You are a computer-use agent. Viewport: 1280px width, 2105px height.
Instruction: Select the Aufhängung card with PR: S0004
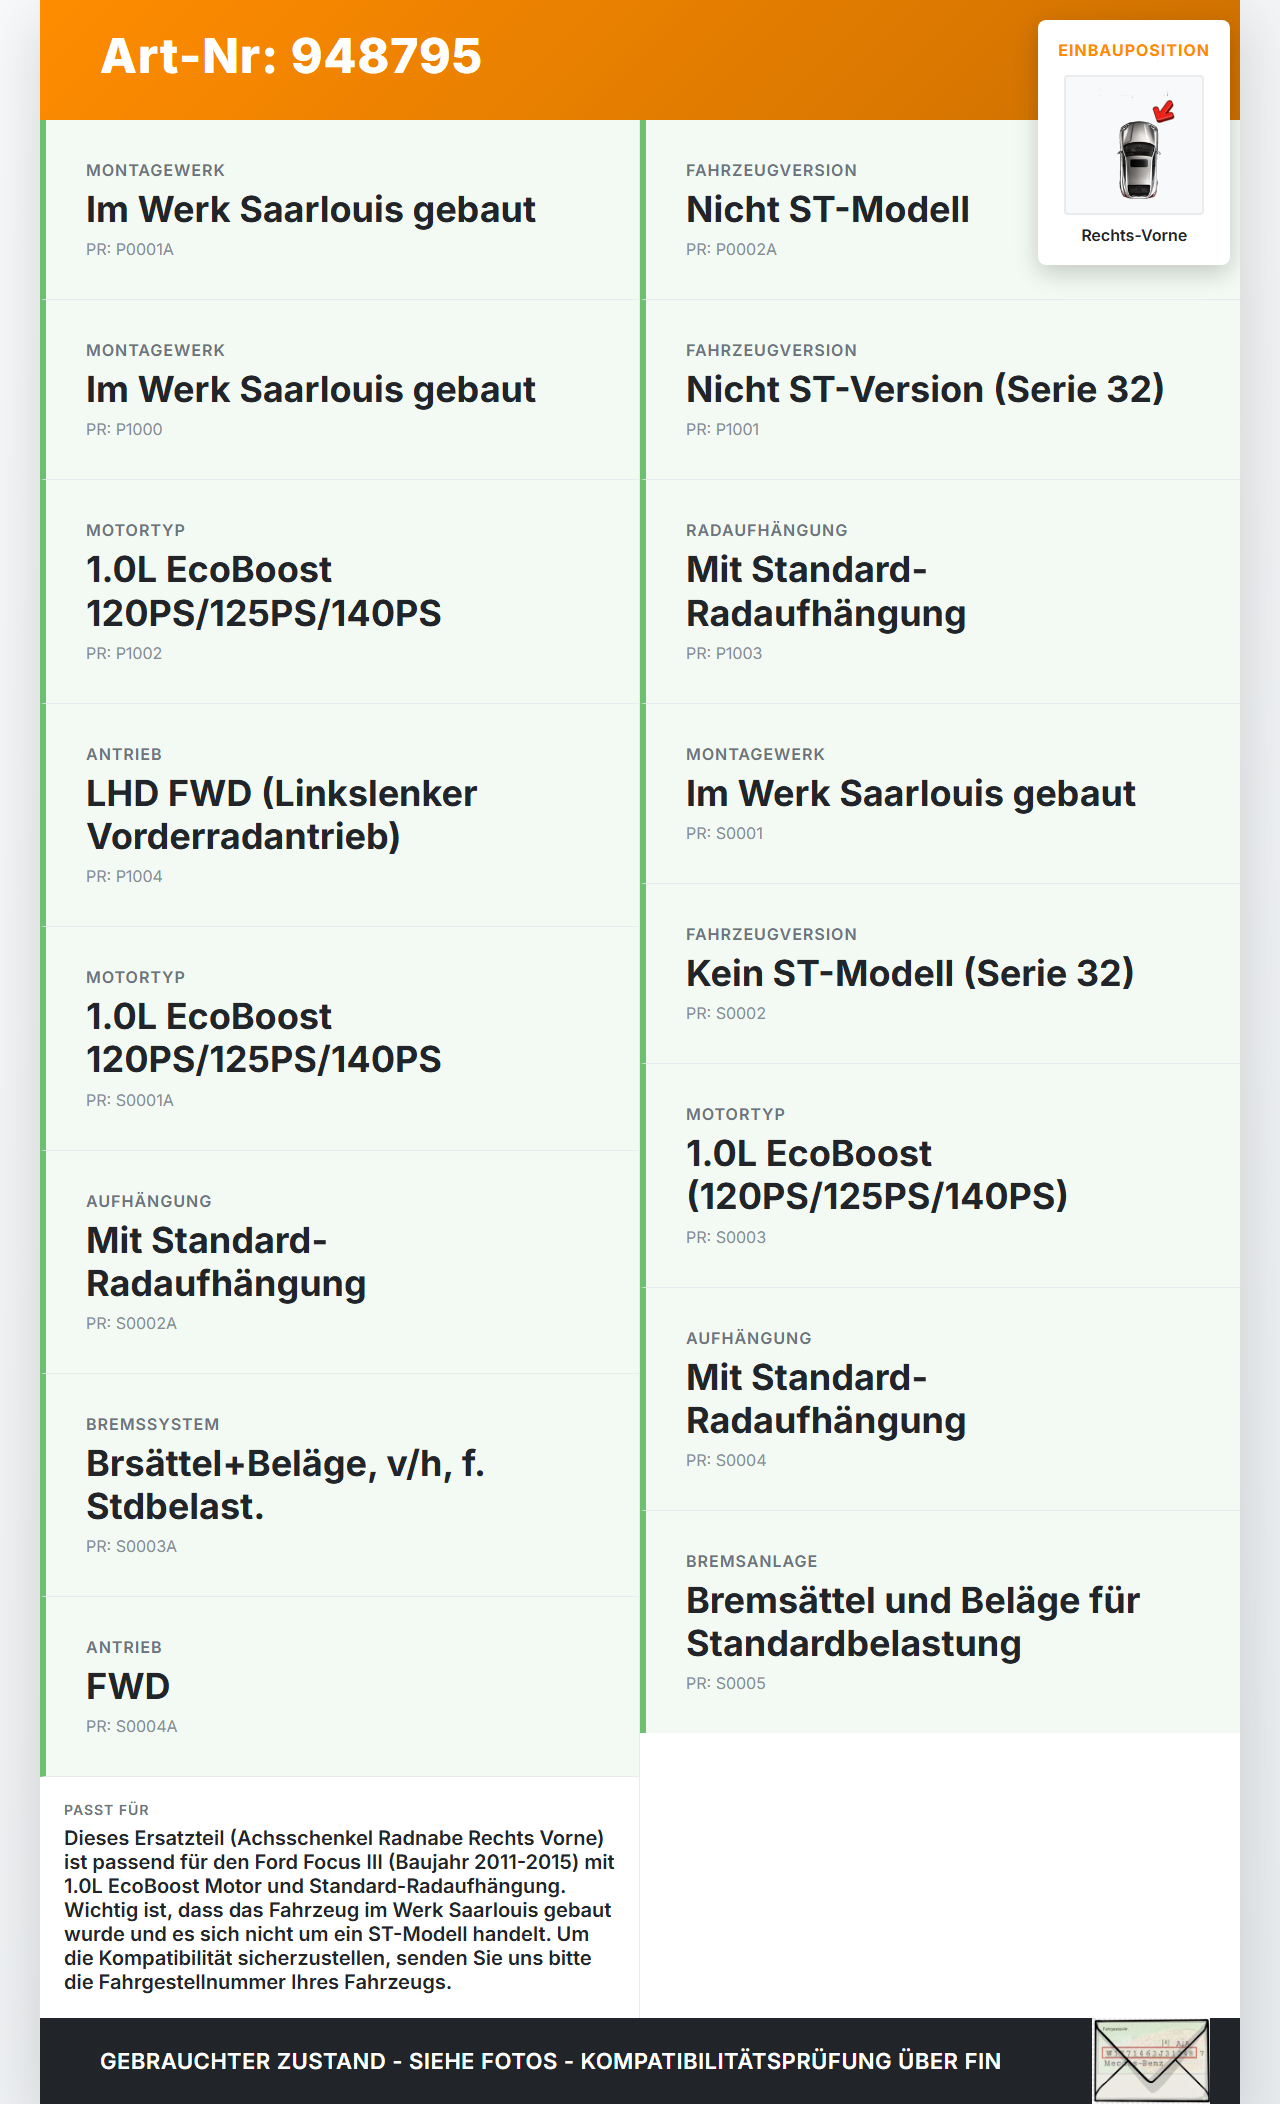click(x=940, y=1399)
